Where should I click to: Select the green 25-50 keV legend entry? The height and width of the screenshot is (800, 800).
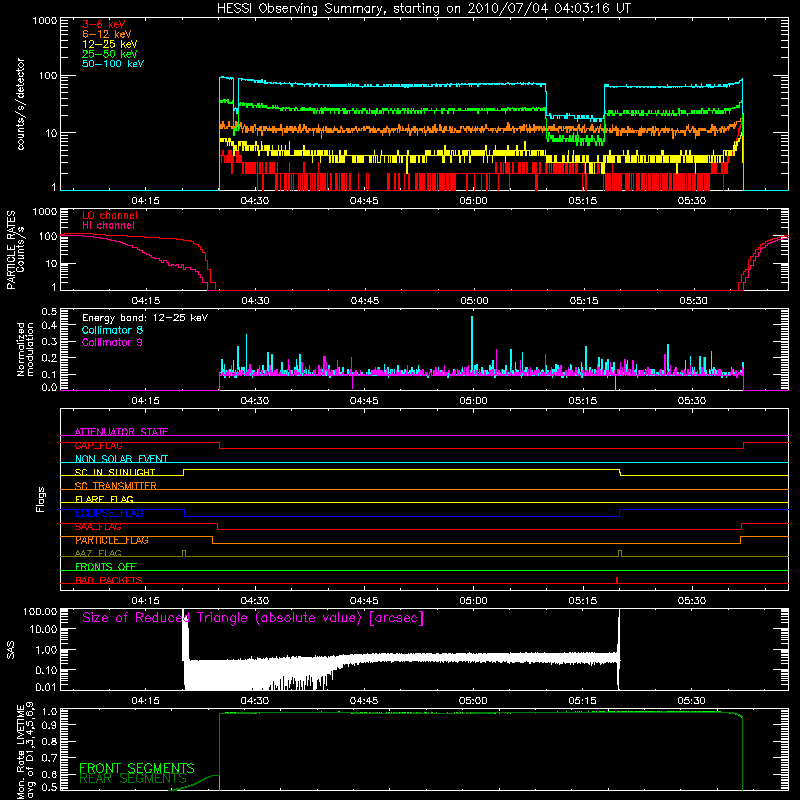(110, 54)
